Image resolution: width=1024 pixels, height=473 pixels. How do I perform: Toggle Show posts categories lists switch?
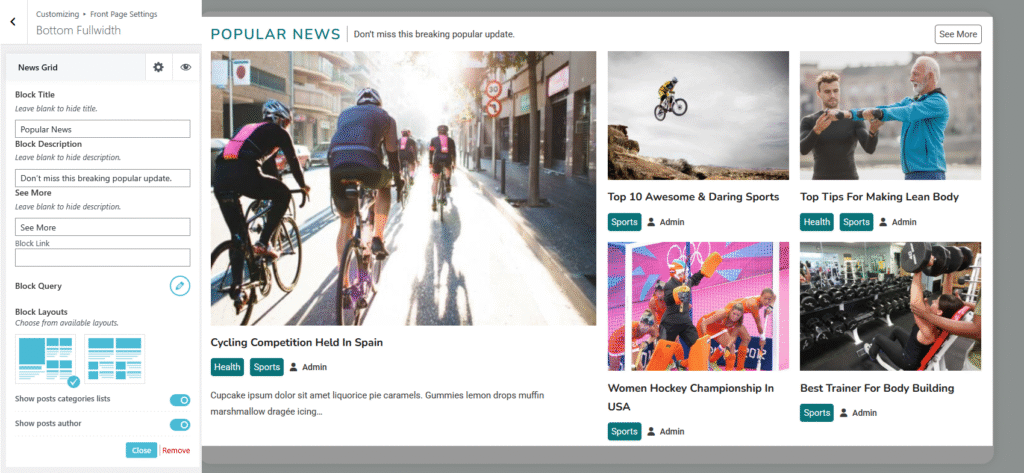pyautogui.click(x=180, y=400)
